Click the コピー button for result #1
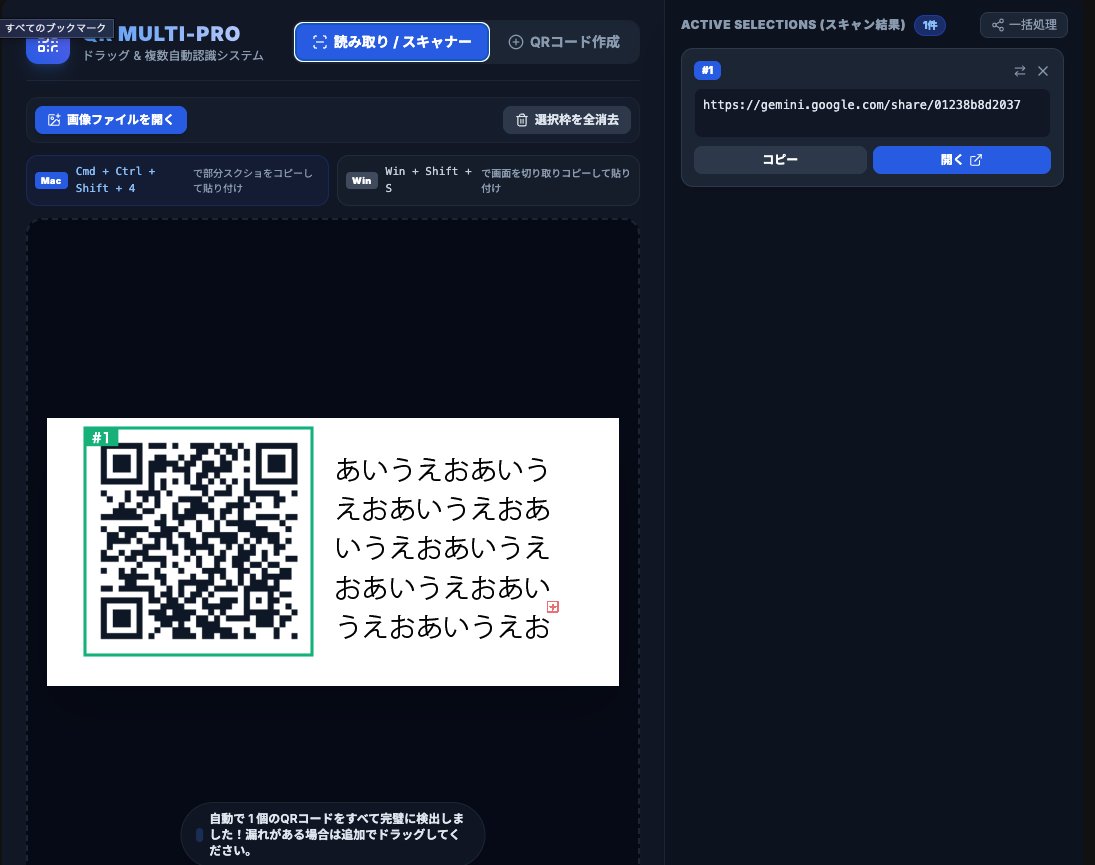Viewport: 1095px width, 865px height. pyautogui.click(x=780, y=160)
